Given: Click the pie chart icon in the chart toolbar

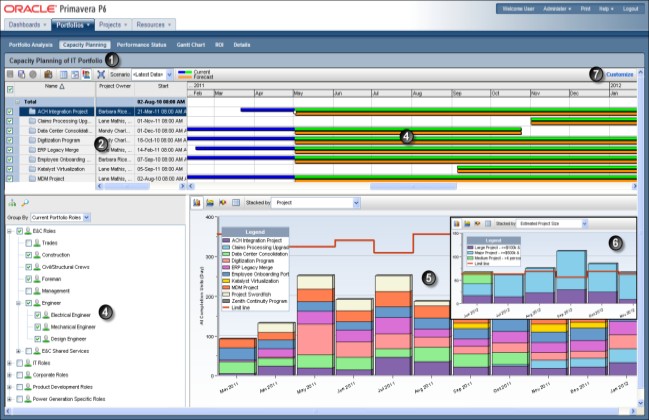Looking at the screenshot, I should (222, 203).
